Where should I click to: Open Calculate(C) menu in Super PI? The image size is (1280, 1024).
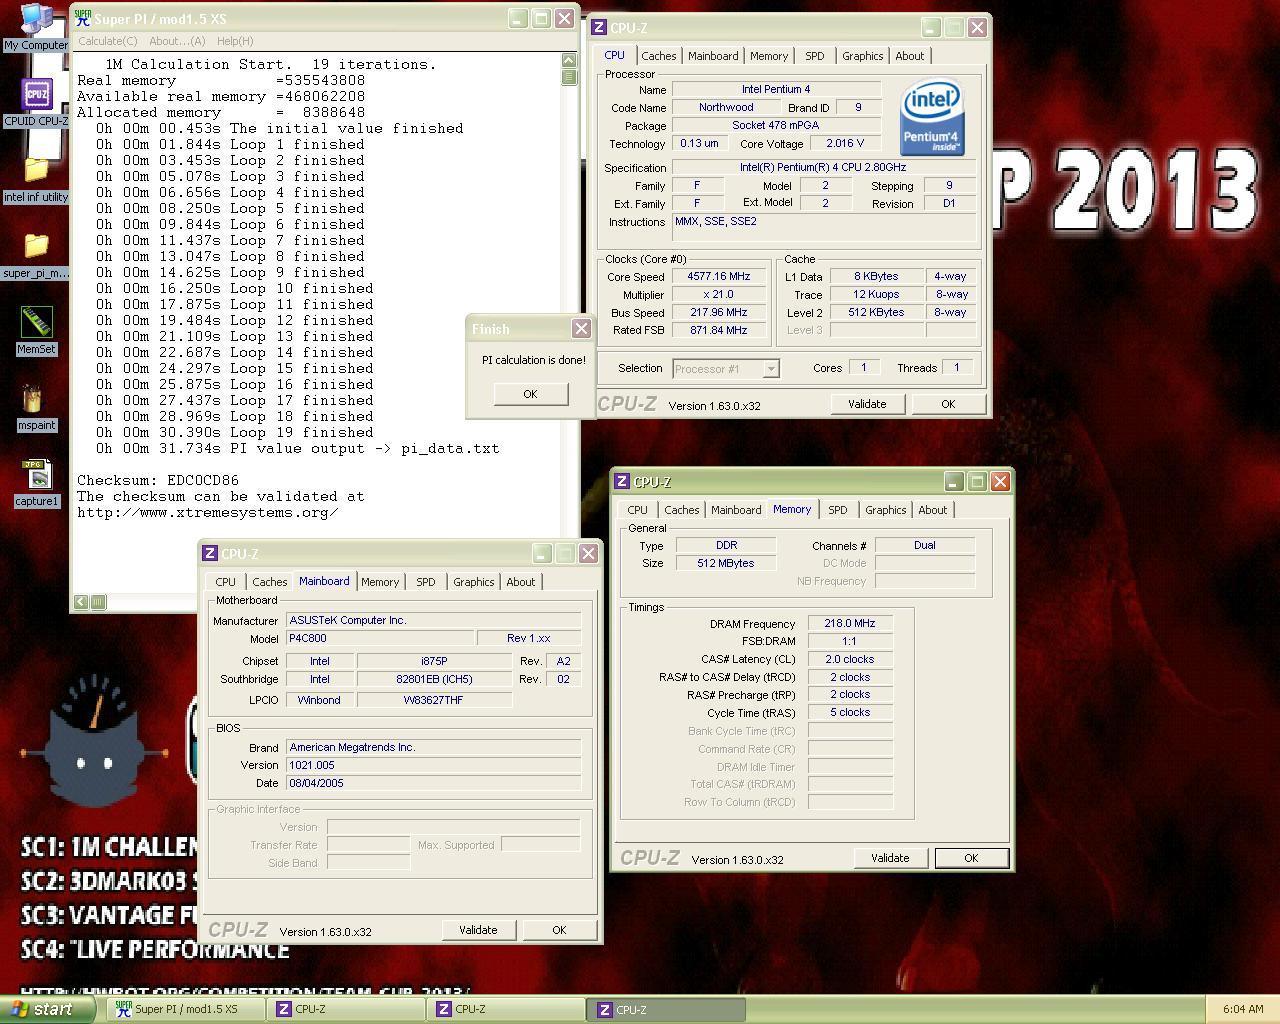pyautogui.click(x=107, y=41)
